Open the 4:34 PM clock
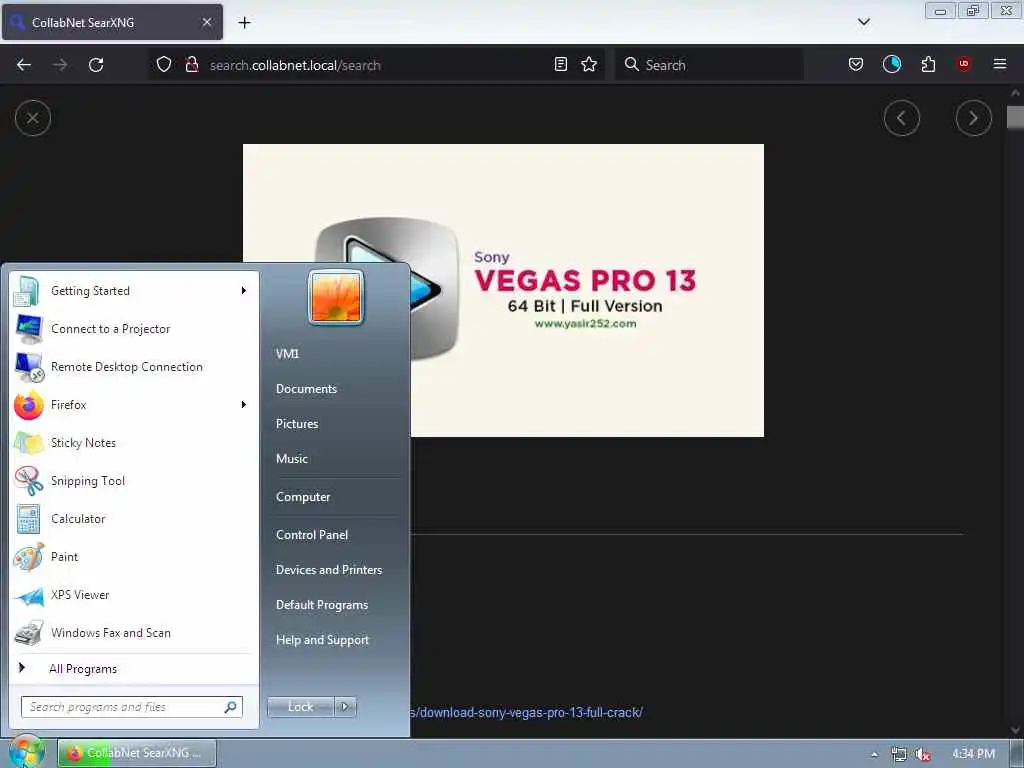This screenshot has height=768, width=1024. coord(974,754)
